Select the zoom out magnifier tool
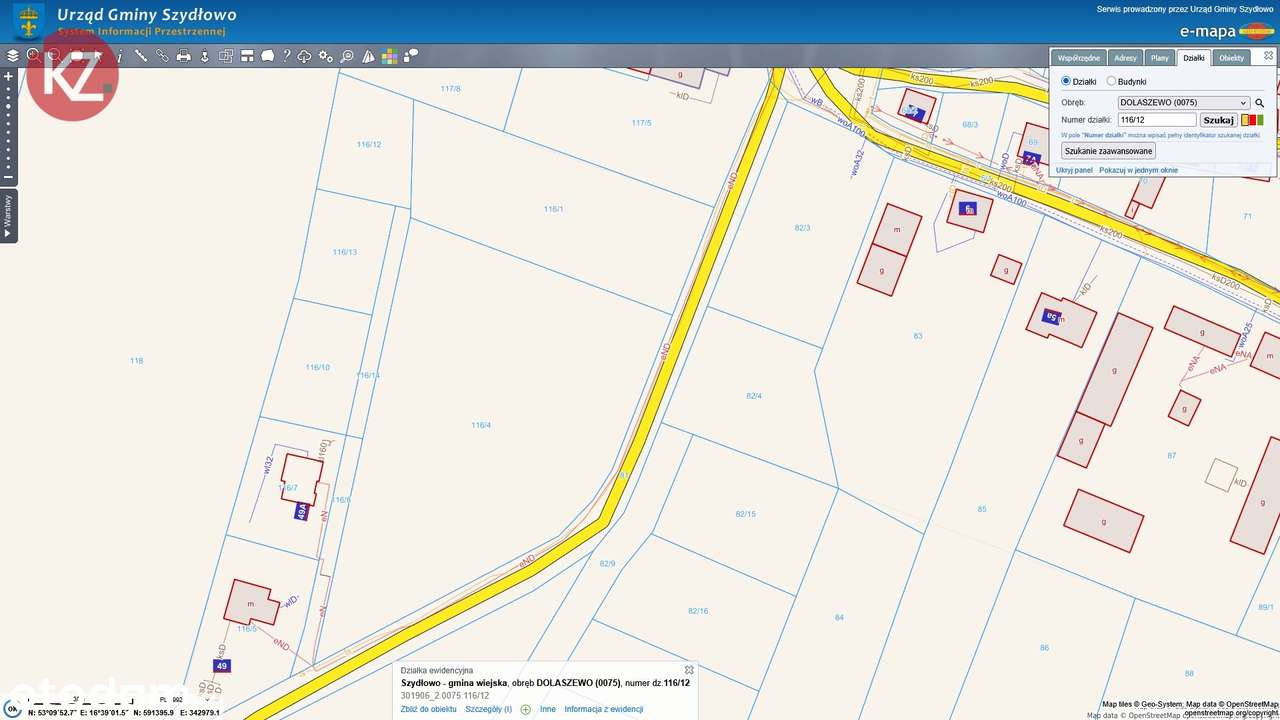The image size is (1280, 720). click(x=55, y=56)
